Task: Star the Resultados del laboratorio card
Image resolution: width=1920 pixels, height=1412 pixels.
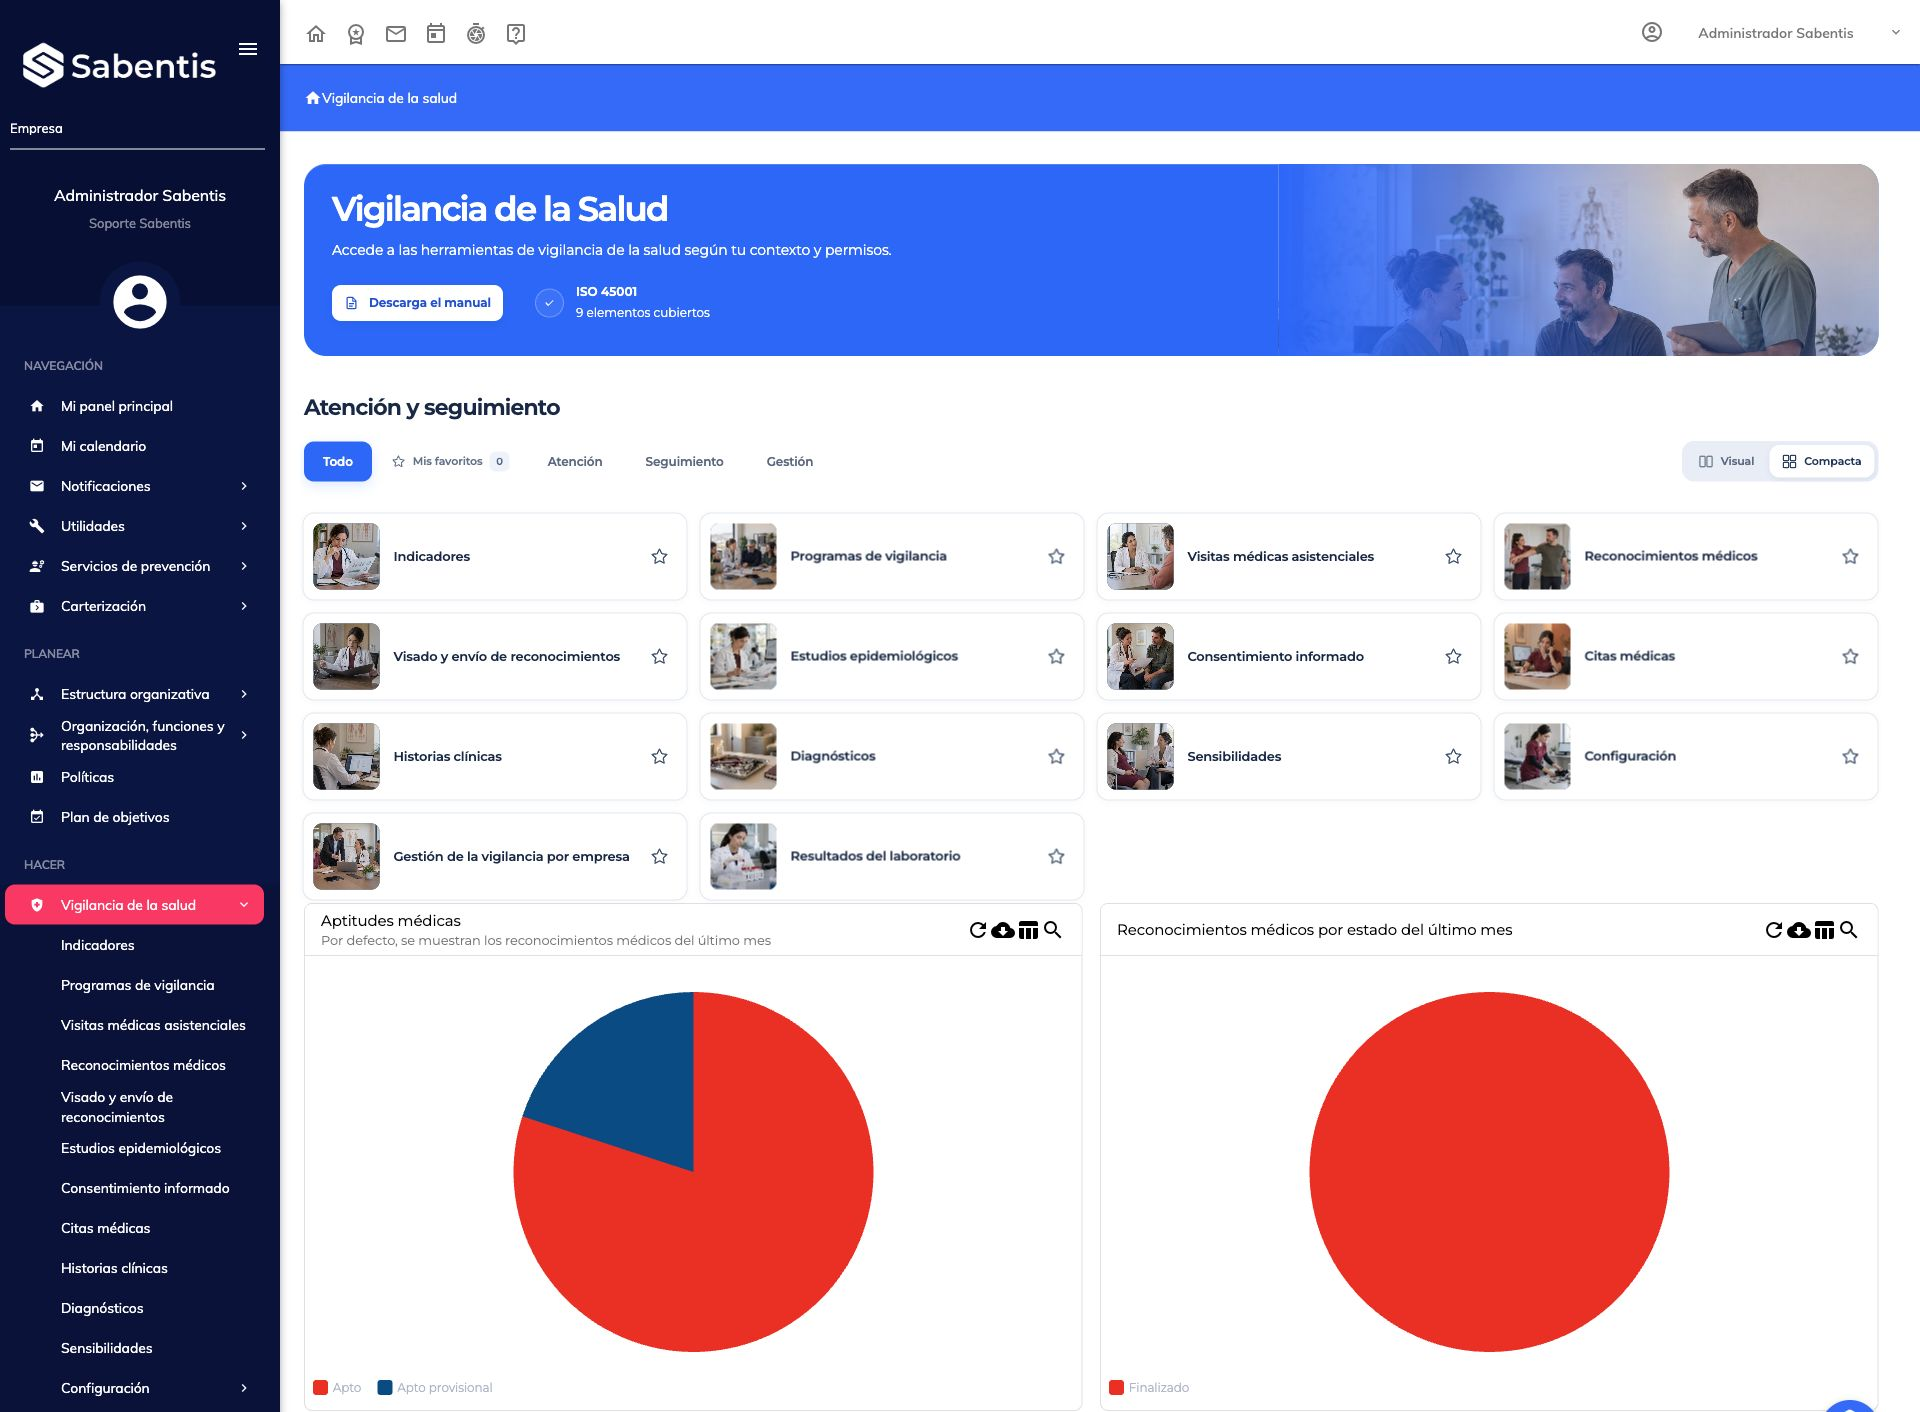Action: [x=1056, y=856]
